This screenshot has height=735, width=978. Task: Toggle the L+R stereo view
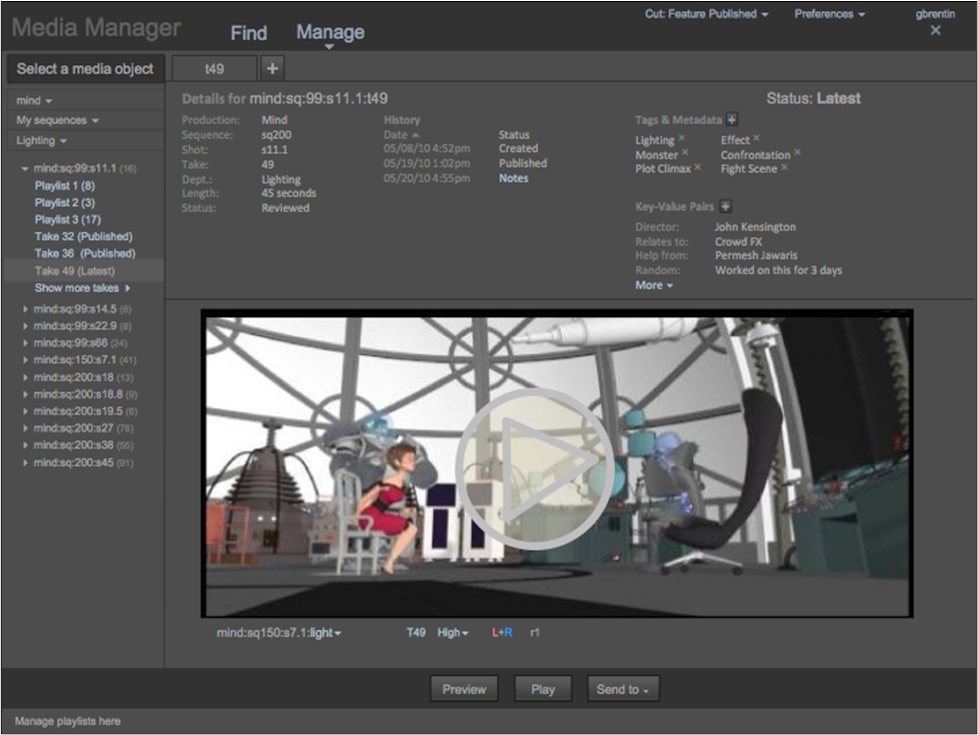(502, 633)
